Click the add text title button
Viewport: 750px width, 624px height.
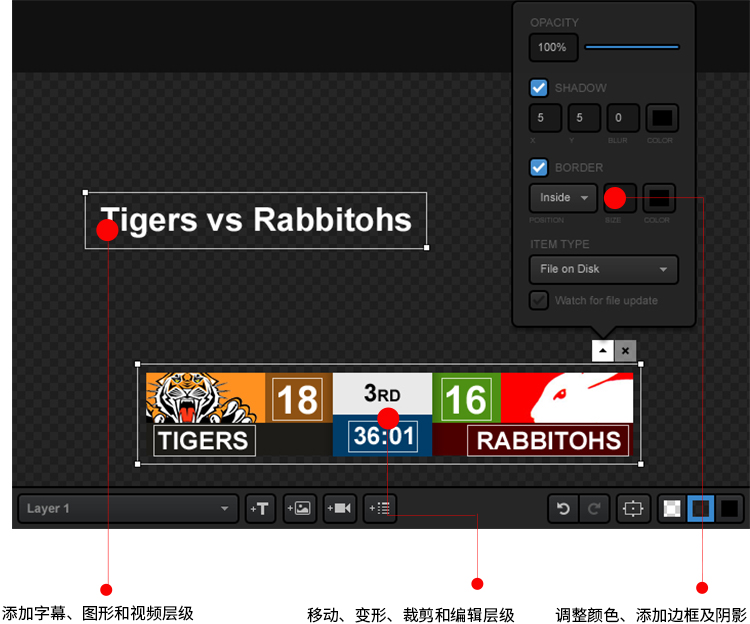tap(260, 508)
